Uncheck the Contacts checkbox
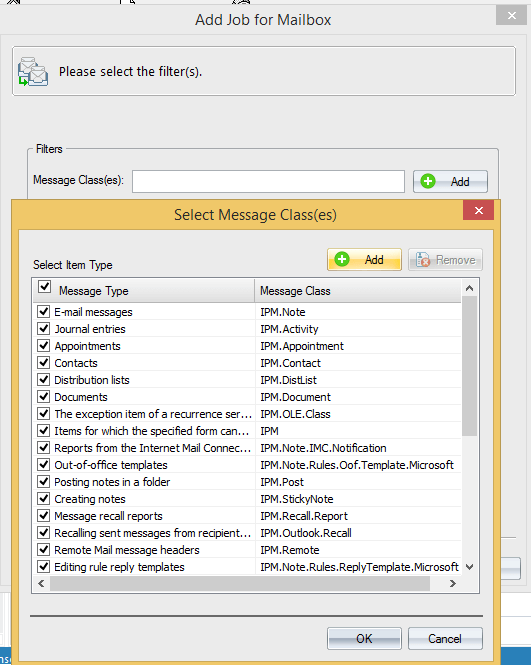 (x=43, y=363)
